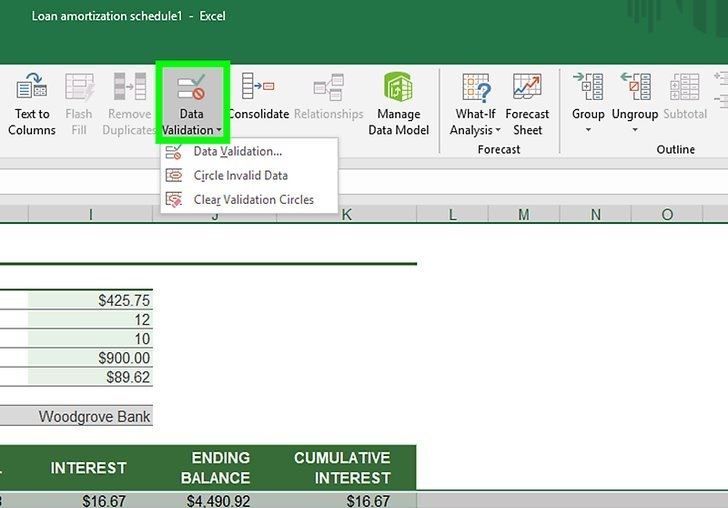This screenshot has width=728, height=508.
Task: Click the Text to Columns icon
Action: [x=32, y=88]
